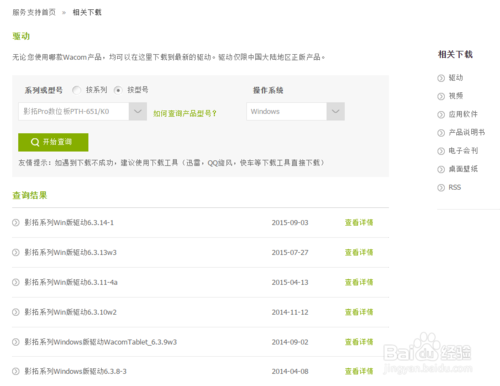Click the green 驱动 page heading

pos(21,36)
